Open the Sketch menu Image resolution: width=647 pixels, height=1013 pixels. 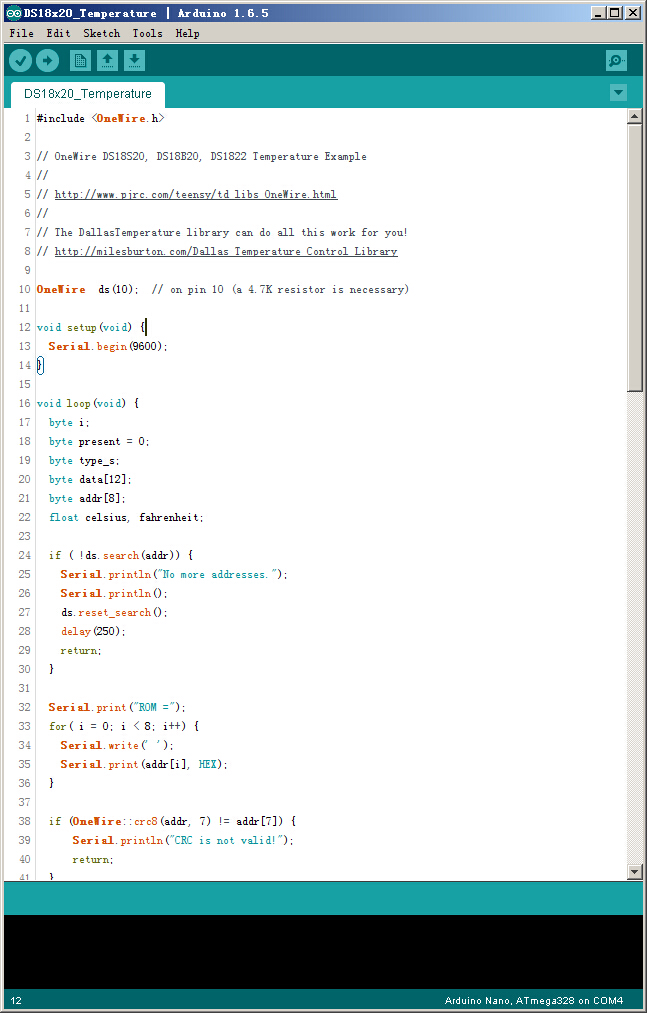pos(101,33)
